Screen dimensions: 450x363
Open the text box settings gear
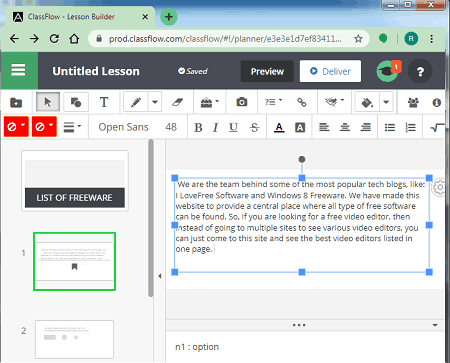[x=439, y=187]
